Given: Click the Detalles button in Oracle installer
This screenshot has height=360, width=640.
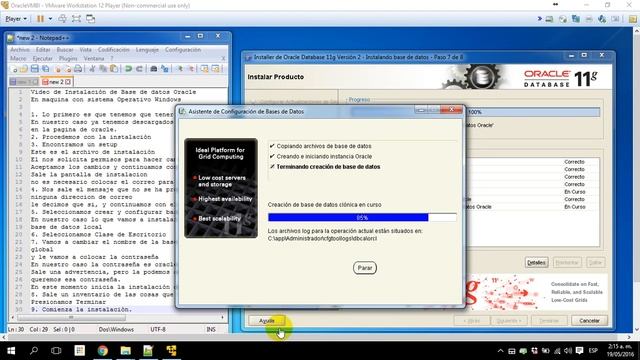Looking at the screenshot, I should point(536,262).
